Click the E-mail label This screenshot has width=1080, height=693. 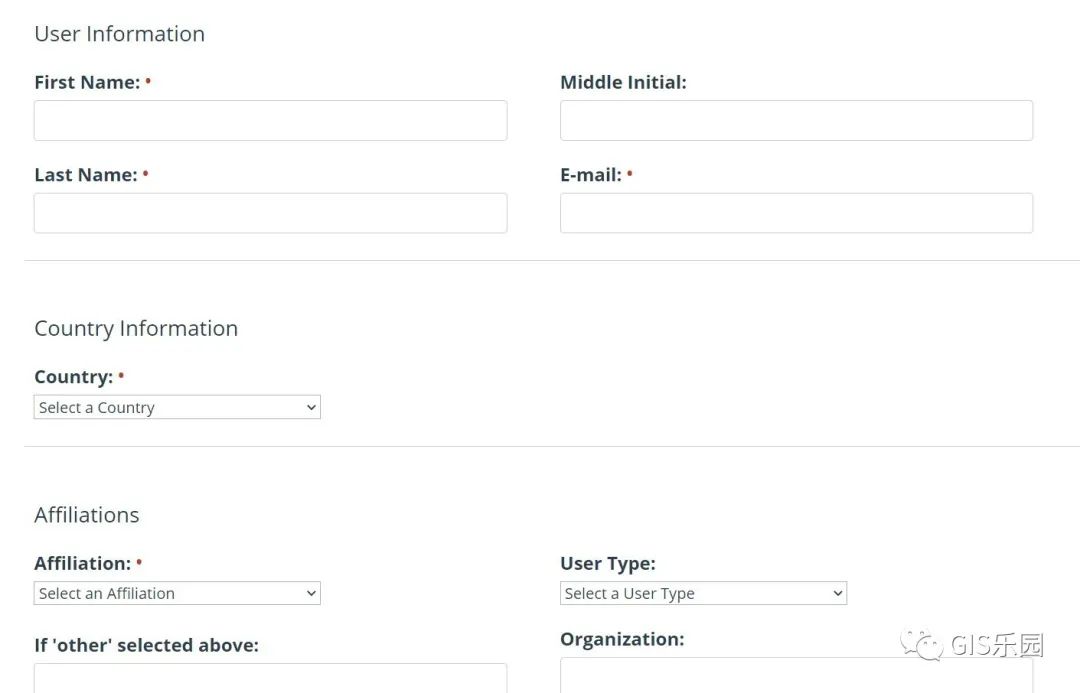tap(591, 175)
